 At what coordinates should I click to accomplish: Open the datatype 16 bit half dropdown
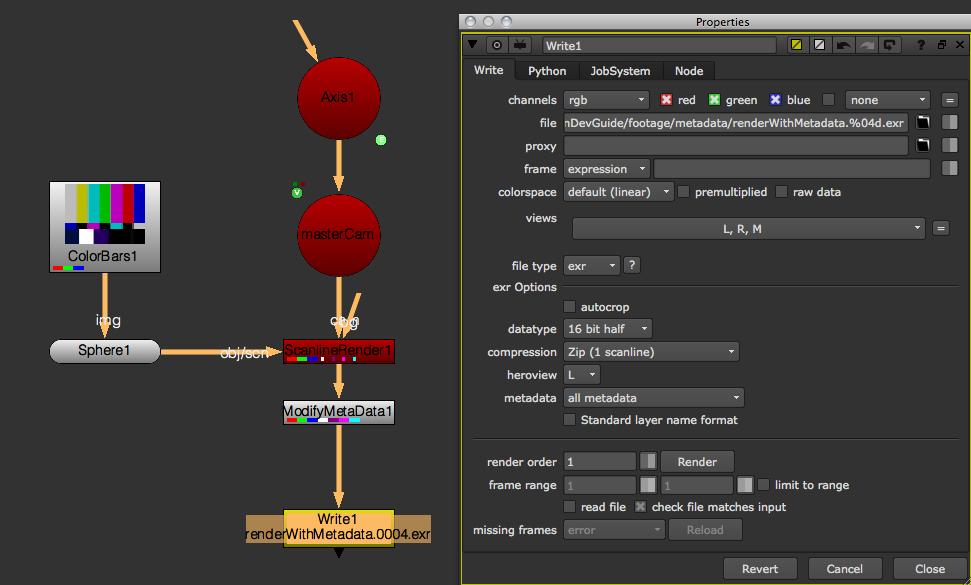pyautogui.click(x=609, y=329)
